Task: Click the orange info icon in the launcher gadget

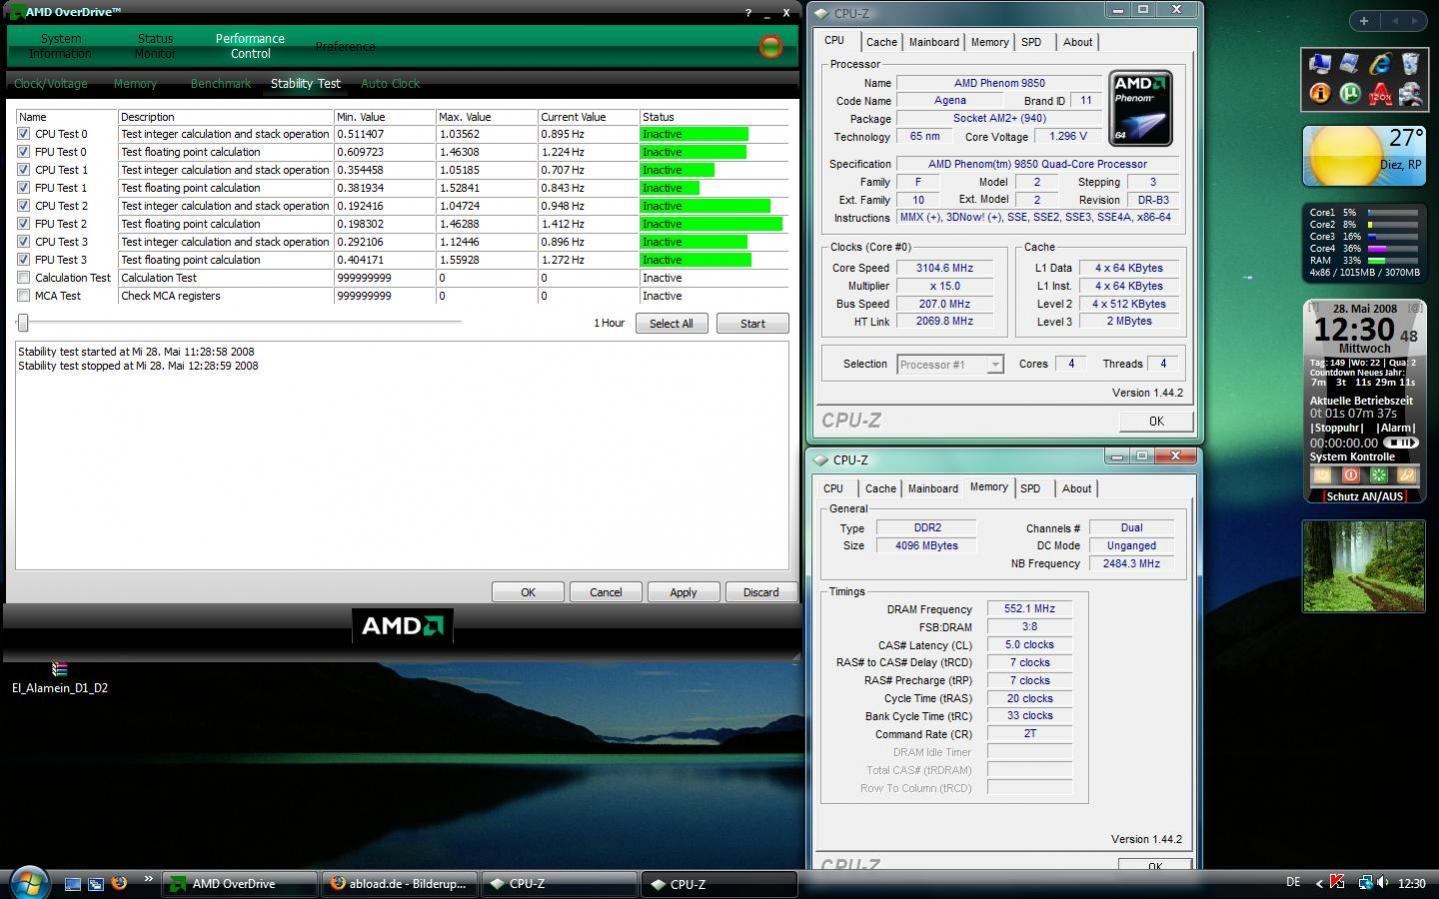Action: pyautogui.click(x=1320, y=94)
